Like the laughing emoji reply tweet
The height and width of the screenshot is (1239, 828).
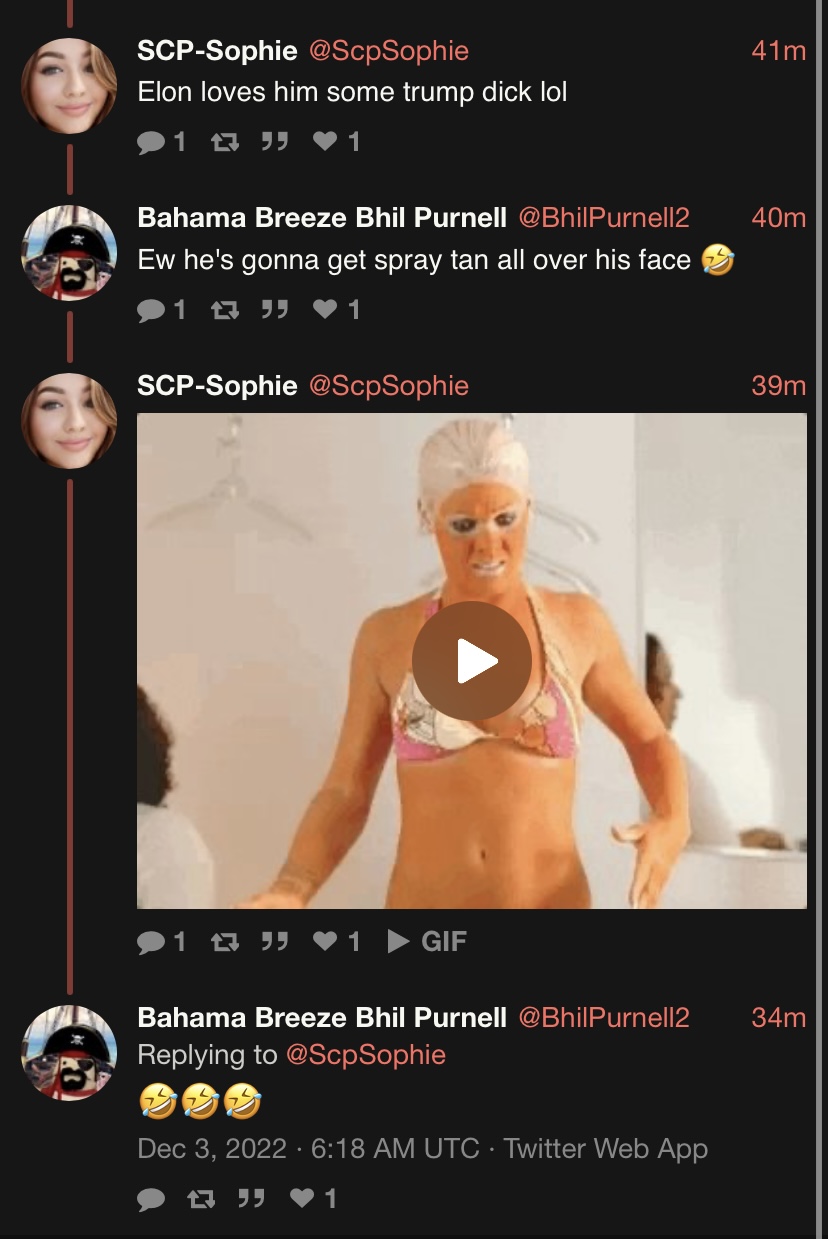pos(313,1197)
